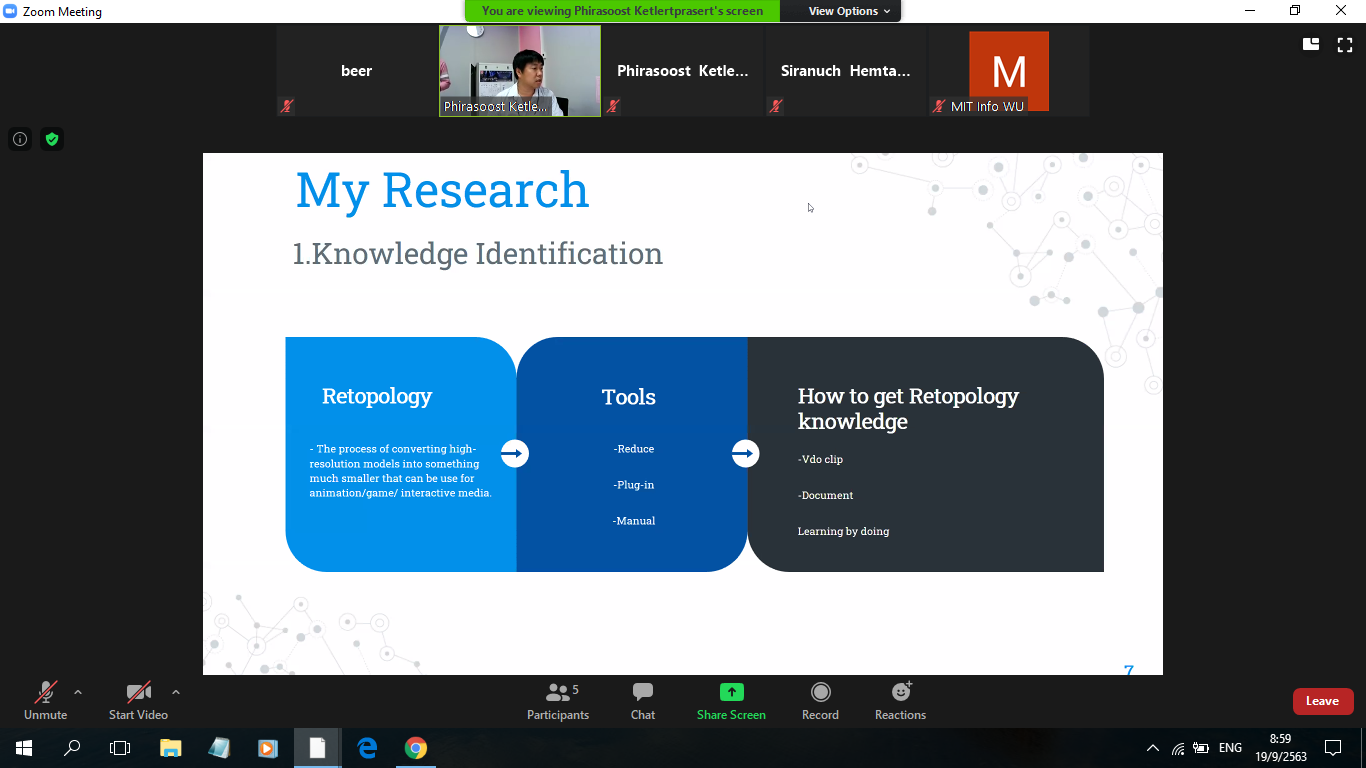Select the MIT Info WU participant tile
Image resolution: width=1366 pixels, height=768 pixels.
(x=1008, y=71)
